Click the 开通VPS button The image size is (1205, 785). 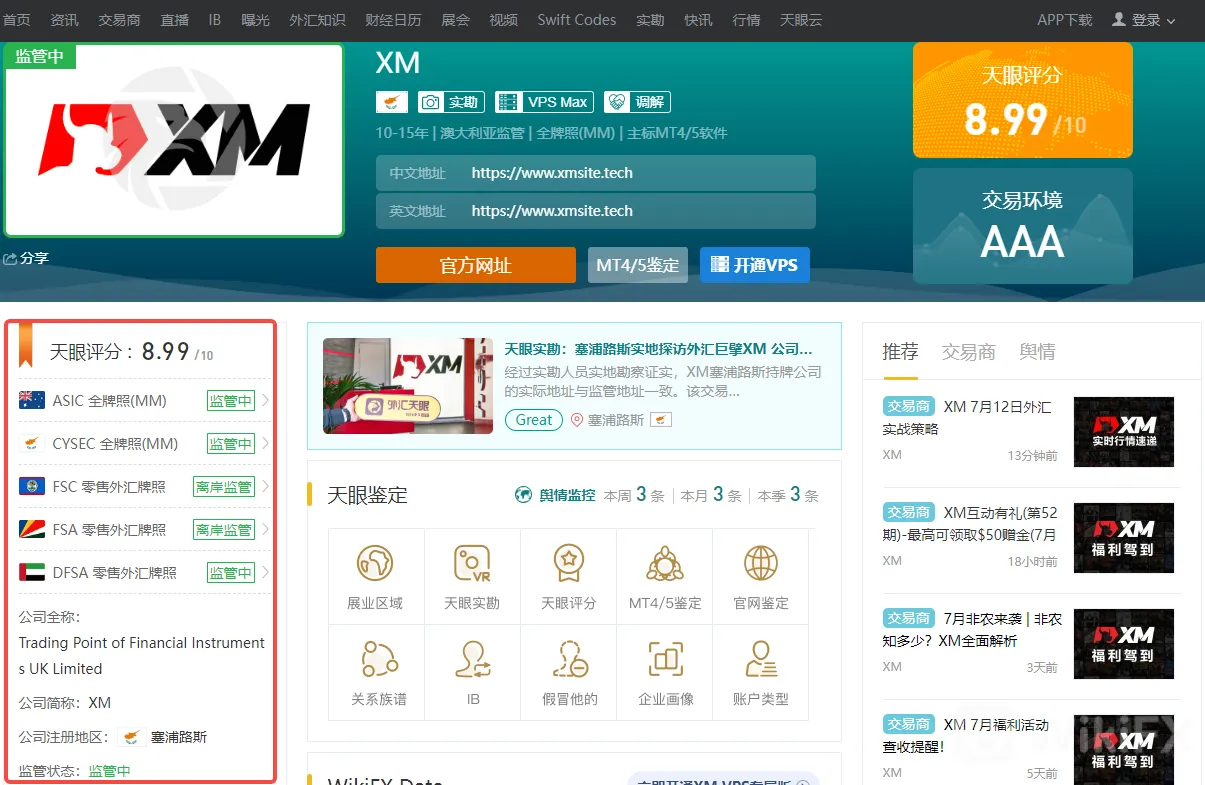[x=754, y=265]
